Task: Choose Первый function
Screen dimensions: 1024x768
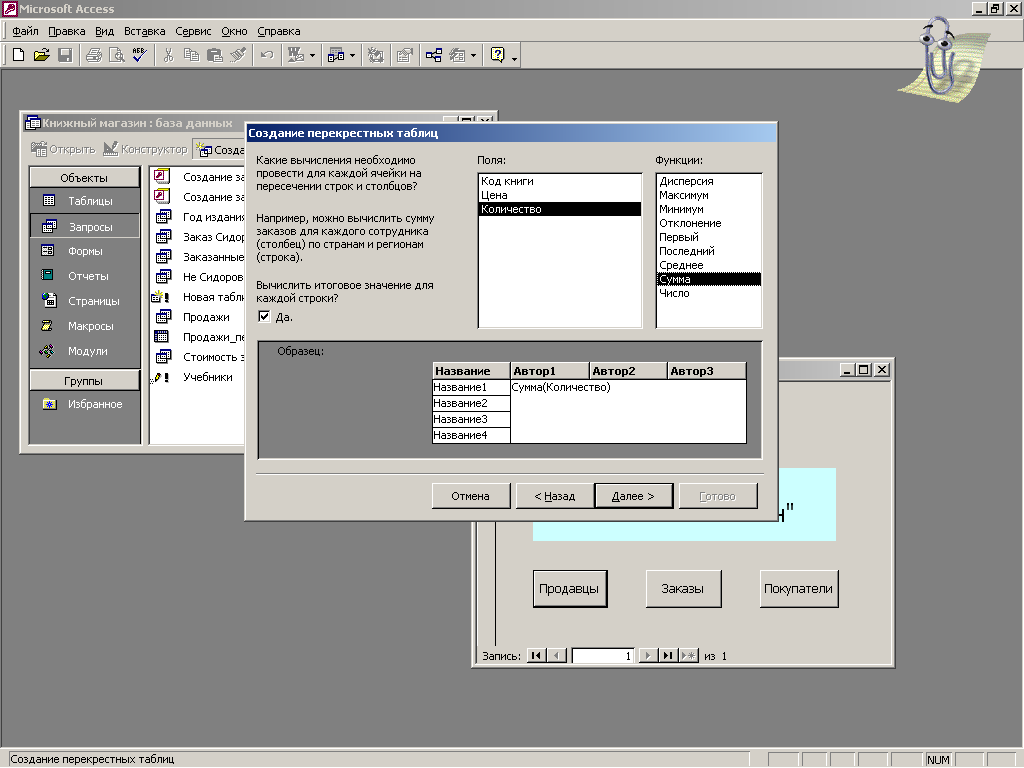Action: pos(709,237)
